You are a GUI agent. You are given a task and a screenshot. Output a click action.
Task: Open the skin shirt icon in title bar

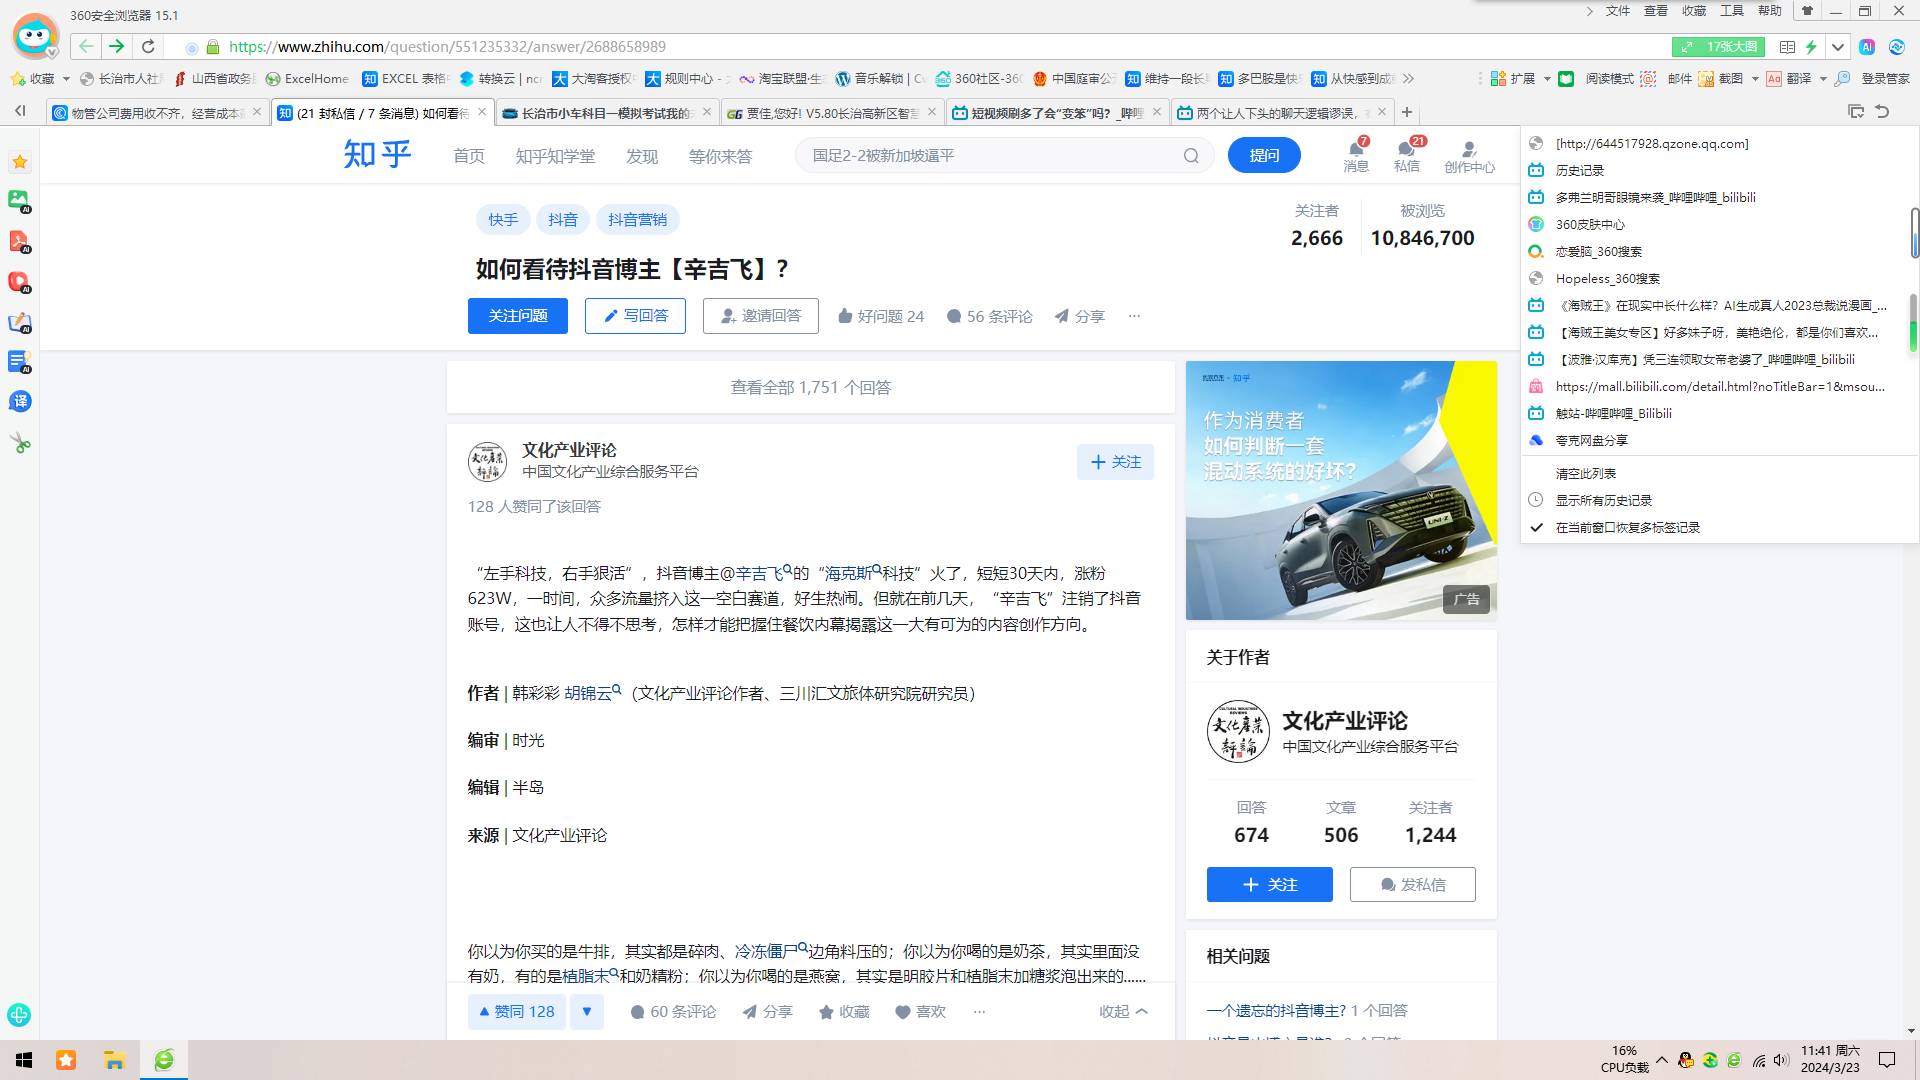point(1807,11)
